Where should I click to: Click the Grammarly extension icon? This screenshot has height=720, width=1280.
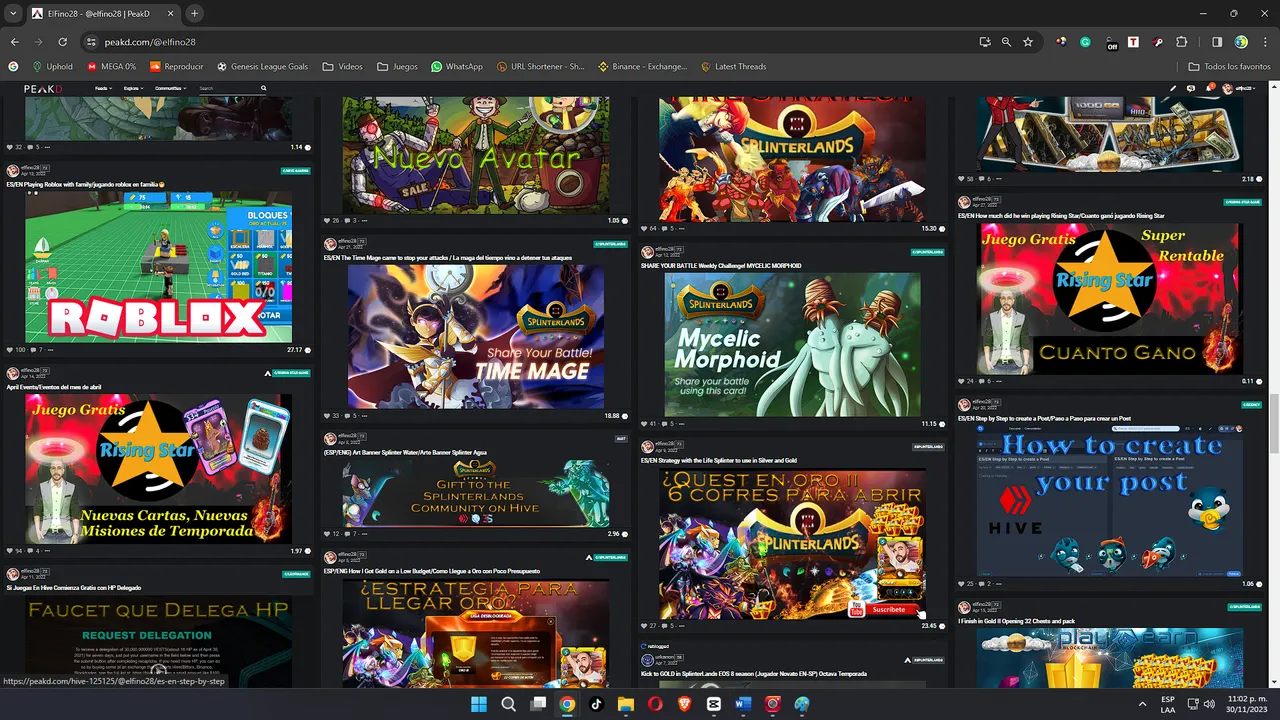(x=1085, y=42)
